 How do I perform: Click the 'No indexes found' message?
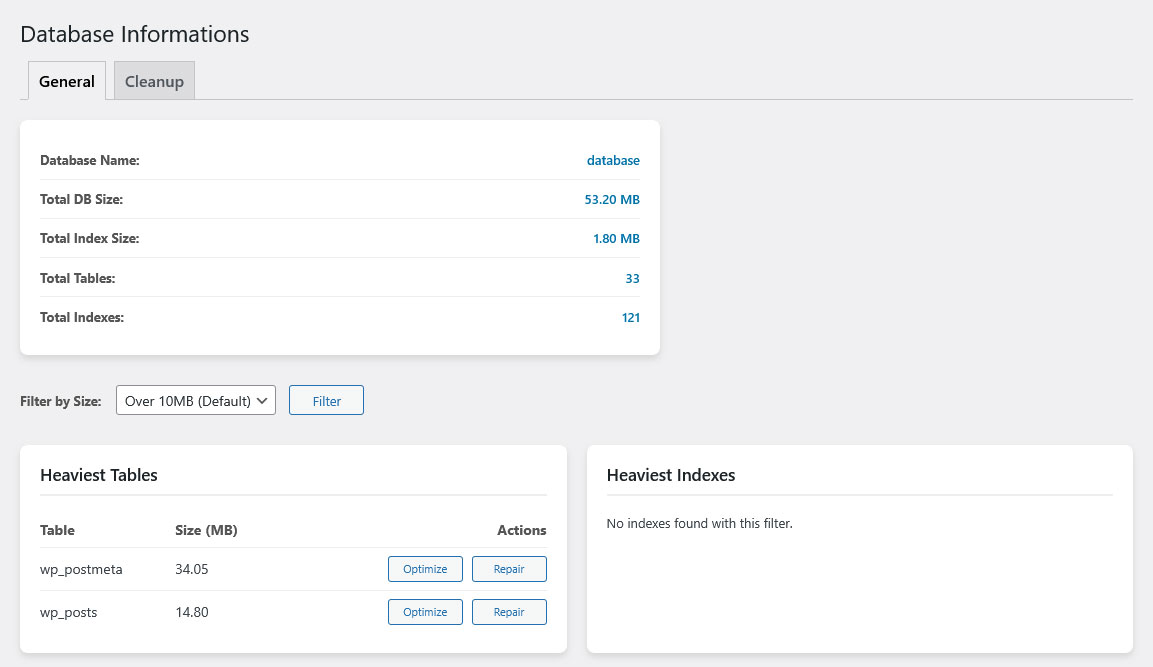point(699,523)
